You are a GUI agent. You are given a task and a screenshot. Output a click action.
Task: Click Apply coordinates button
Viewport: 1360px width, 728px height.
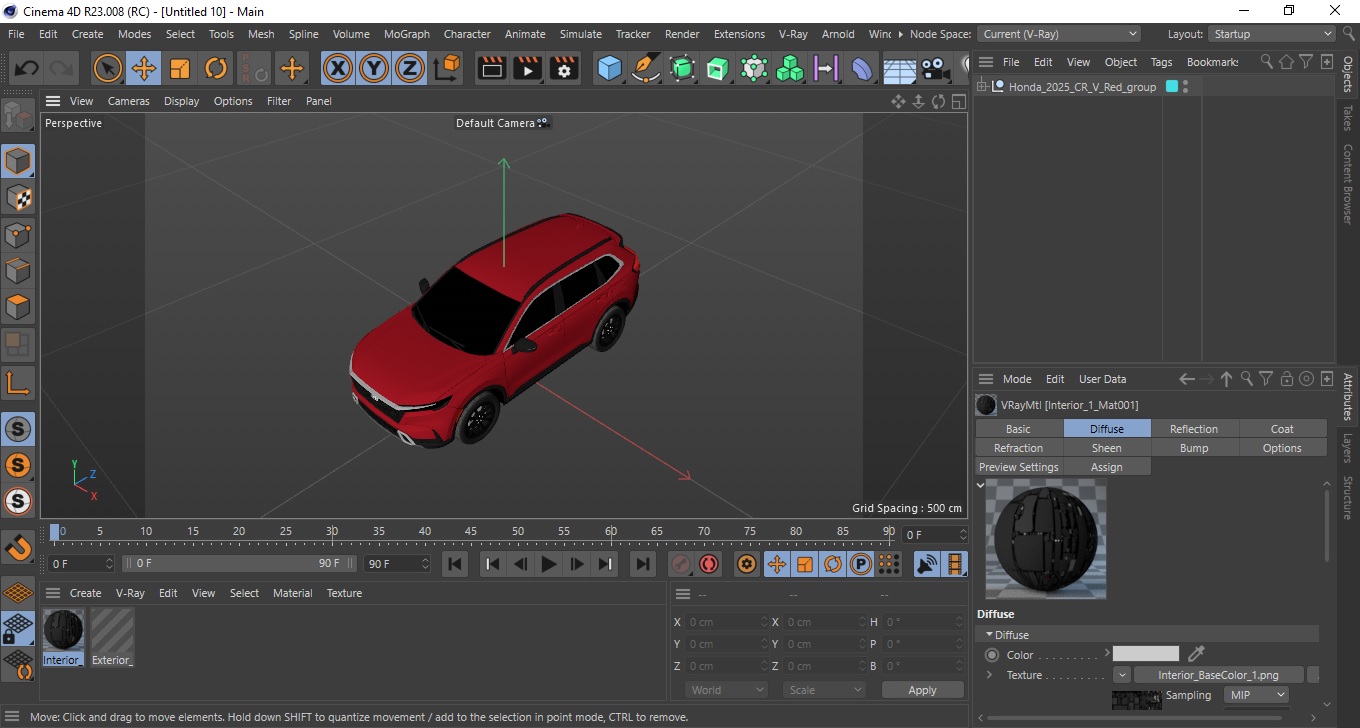pyautogui.click(x=922, y=690)
